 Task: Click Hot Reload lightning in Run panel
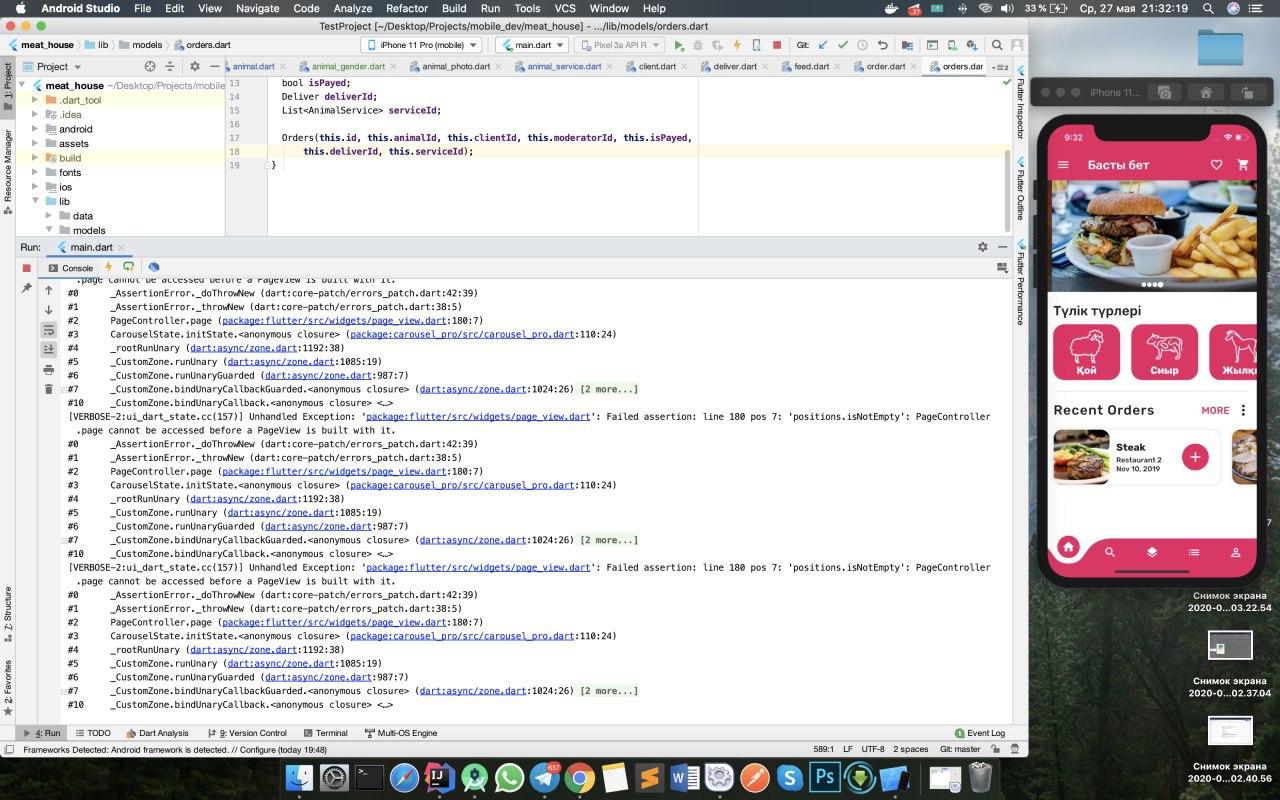pos(109,267)
